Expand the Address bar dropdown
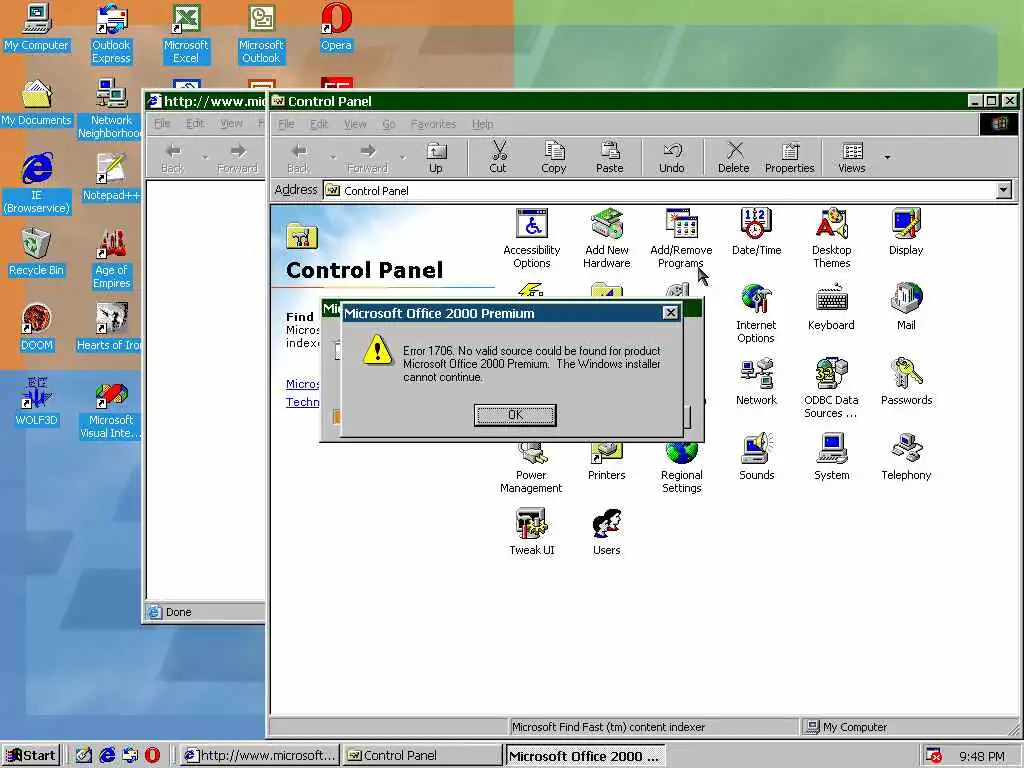 (1004, 190)
